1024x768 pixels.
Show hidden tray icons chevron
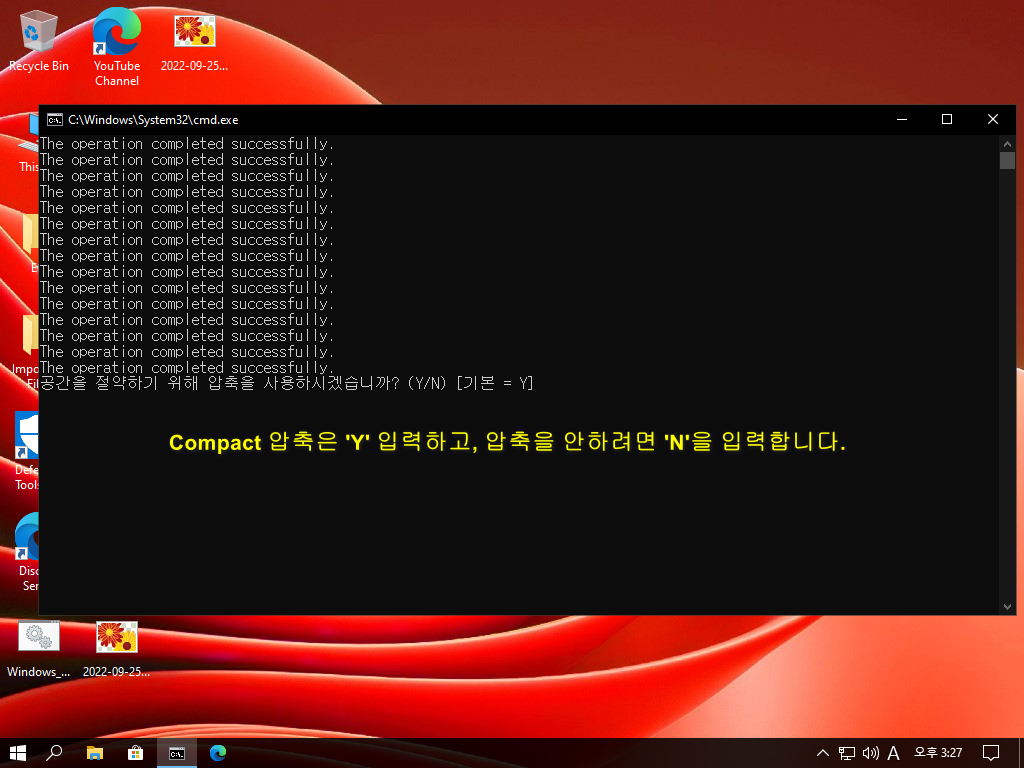click(823, 753)
